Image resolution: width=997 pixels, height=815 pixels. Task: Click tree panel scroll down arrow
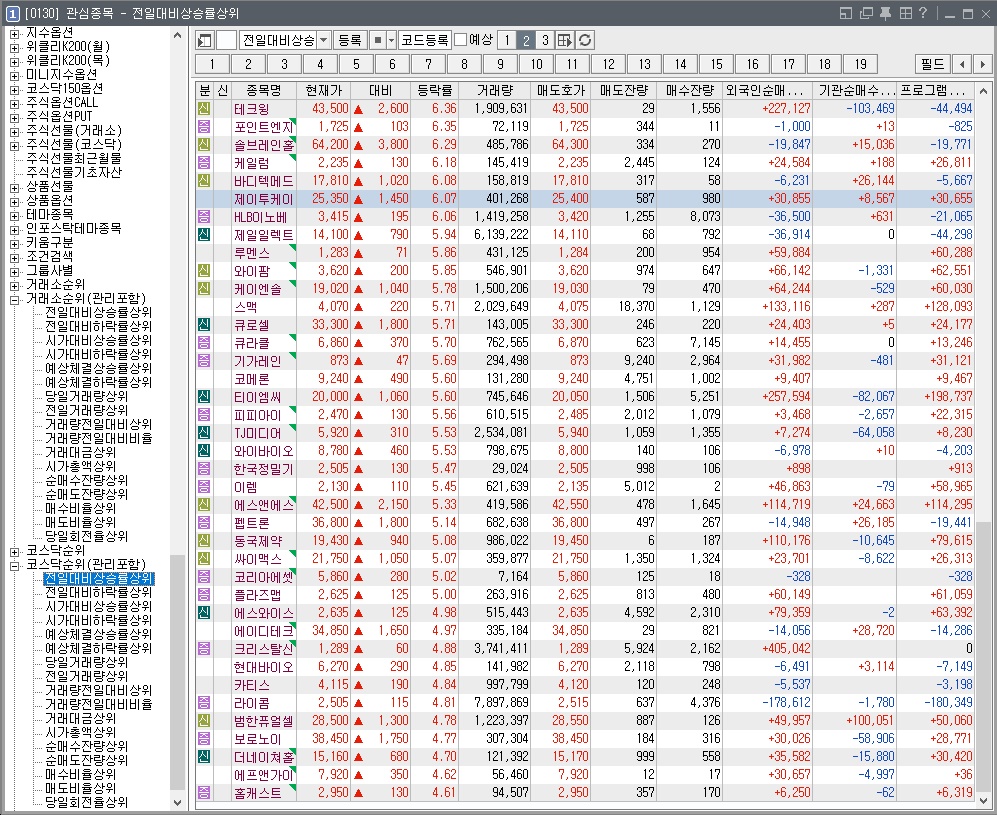click(177, 802)
